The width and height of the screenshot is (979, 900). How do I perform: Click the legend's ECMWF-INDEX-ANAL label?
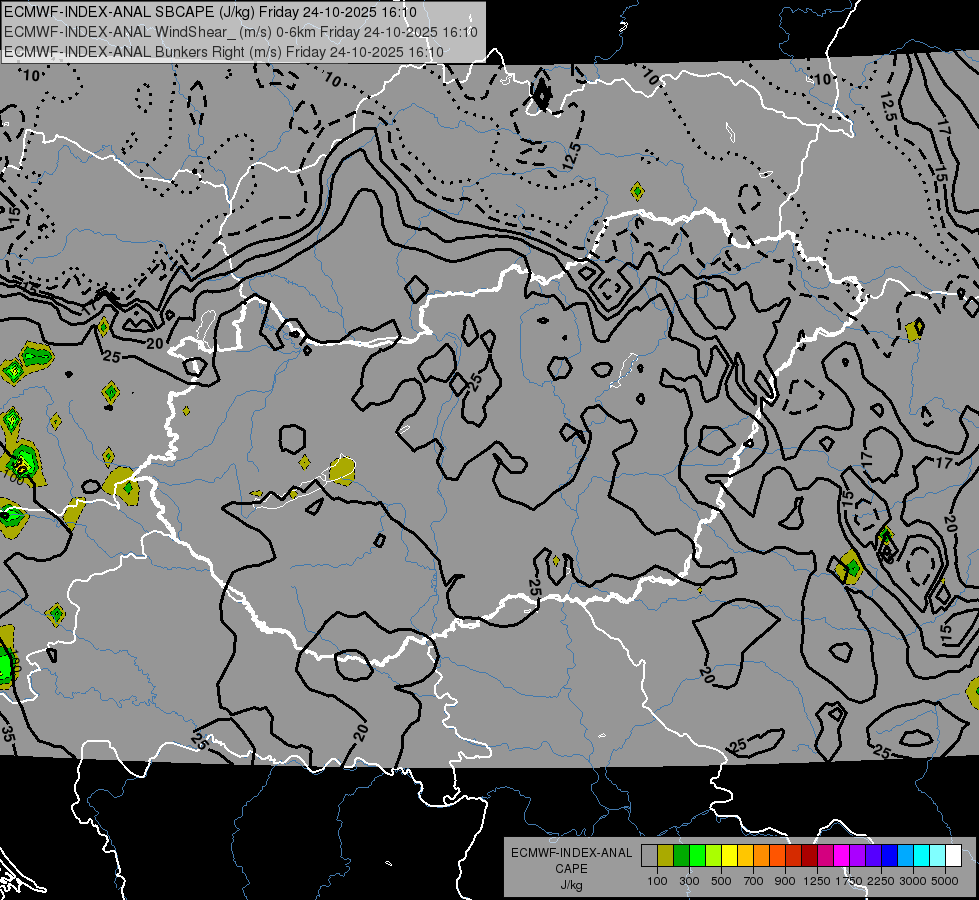(571, 853)
